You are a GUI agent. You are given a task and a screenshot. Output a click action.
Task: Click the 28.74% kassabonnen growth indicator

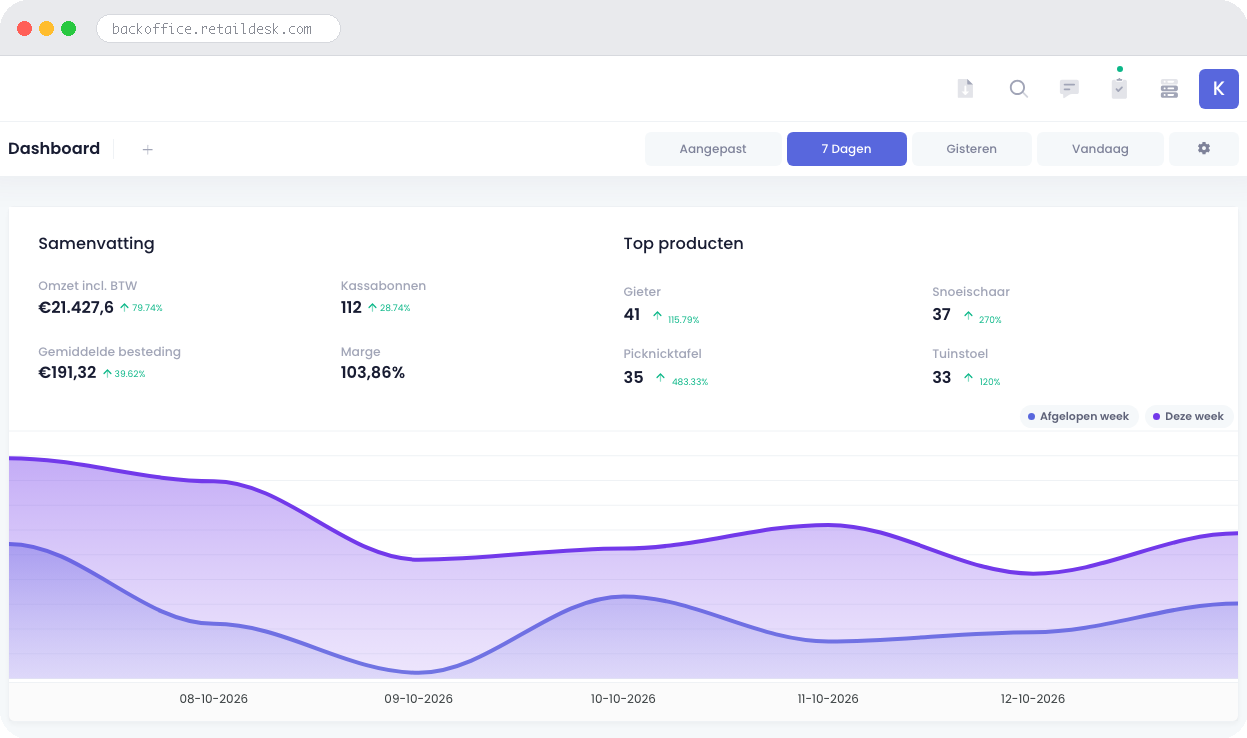[389, 308]
